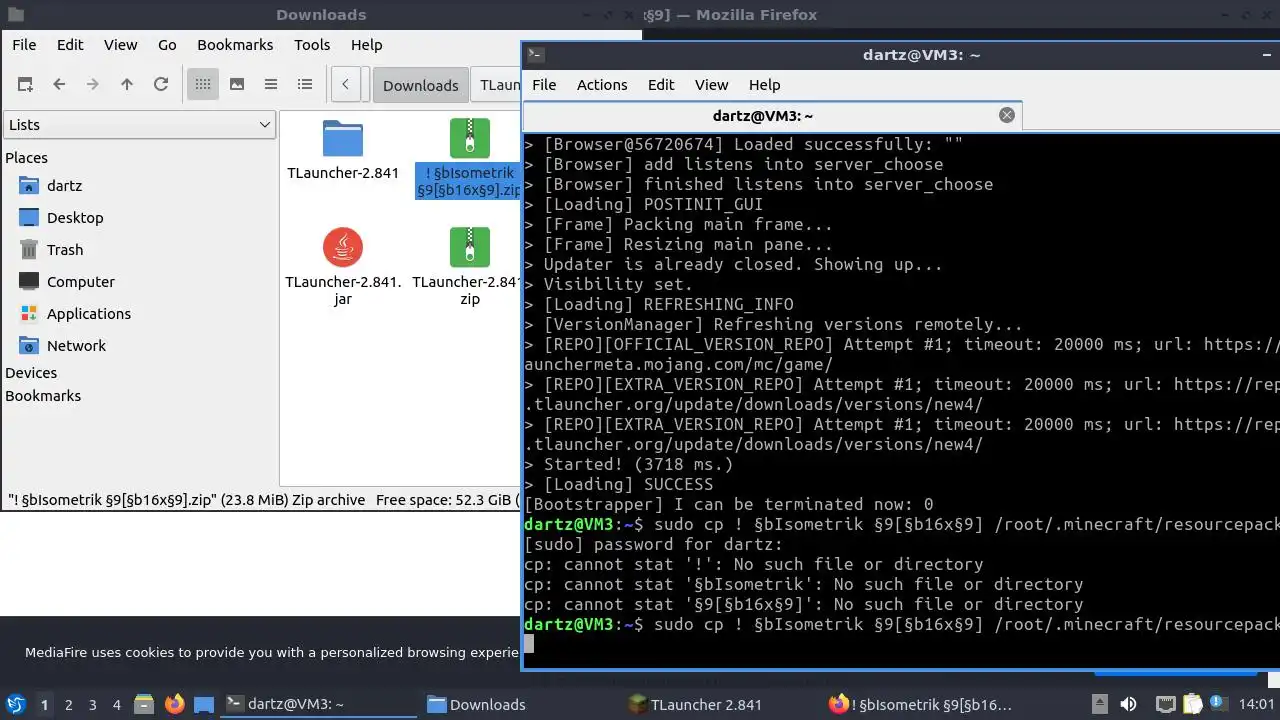1280x720 pixels.
Task: Open the Go menu in file manager
Action: pyautogui.click(x=167, y=45)
